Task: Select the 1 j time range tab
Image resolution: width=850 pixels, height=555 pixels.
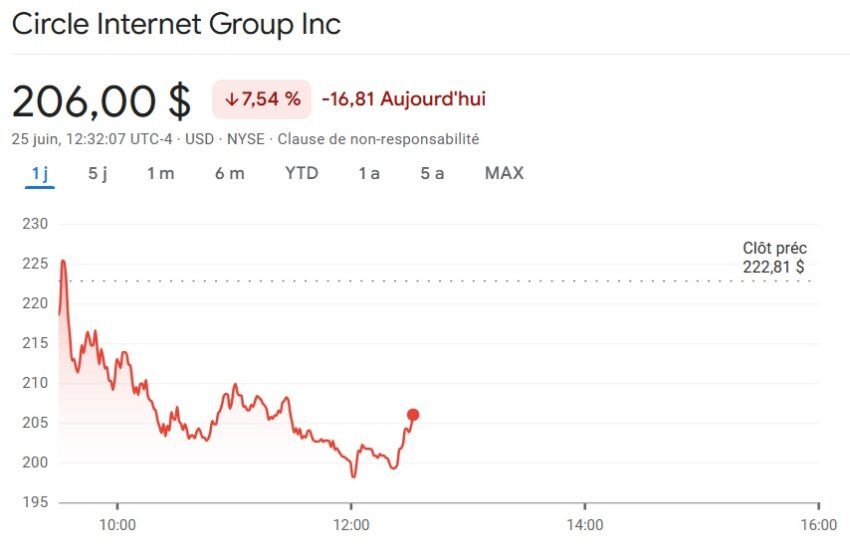Action: click(40, 173)
